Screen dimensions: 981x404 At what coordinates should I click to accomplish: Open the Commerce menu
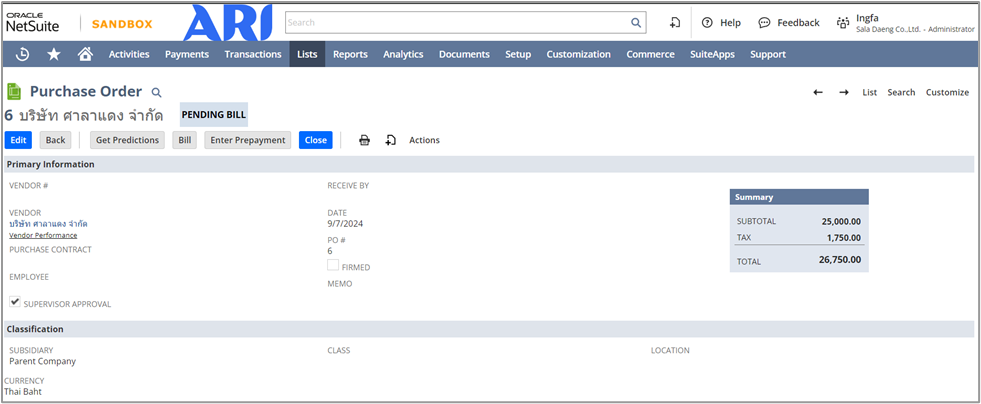(651, 54)
